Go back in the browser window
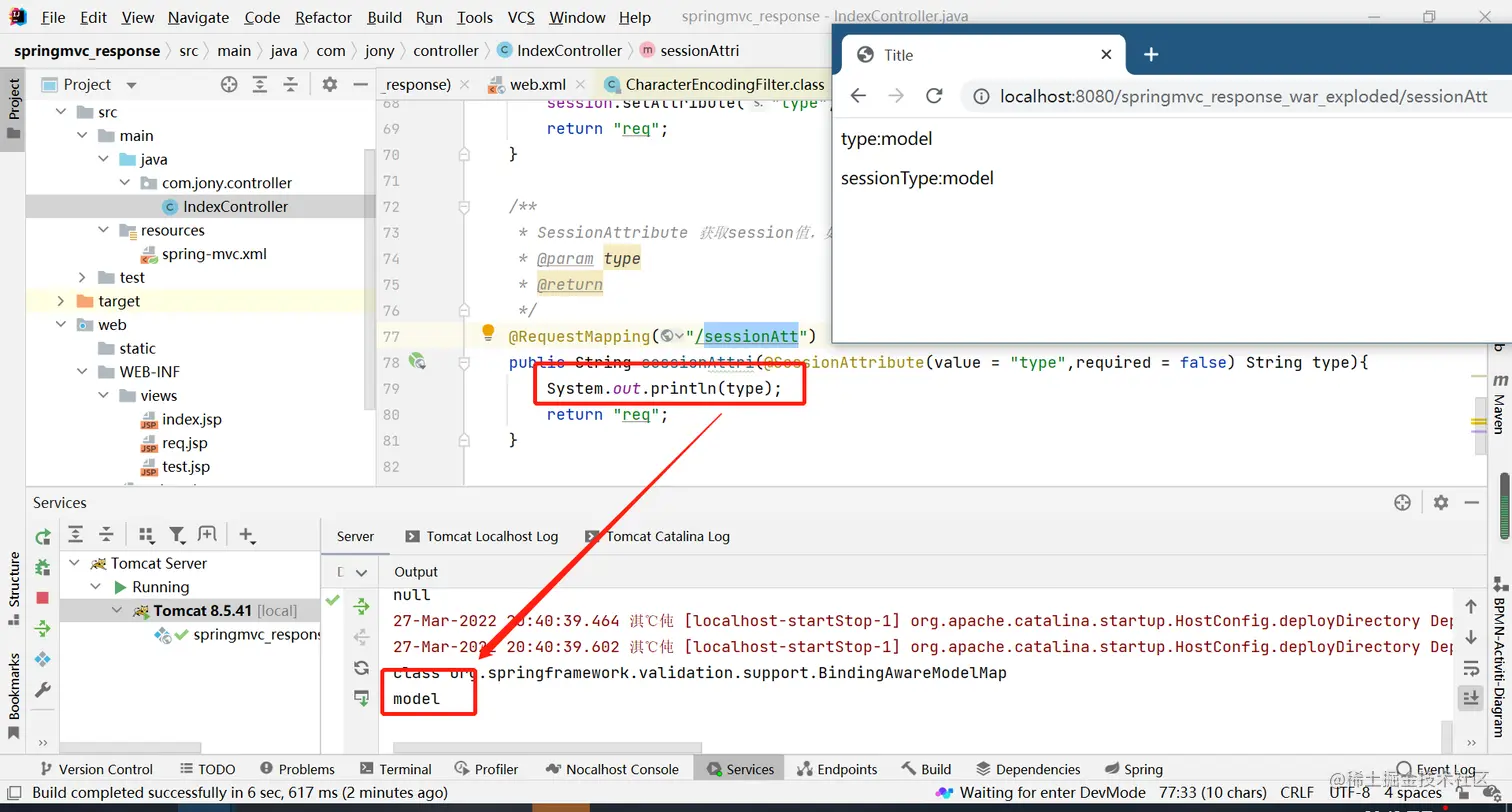 tap(858, 96)
